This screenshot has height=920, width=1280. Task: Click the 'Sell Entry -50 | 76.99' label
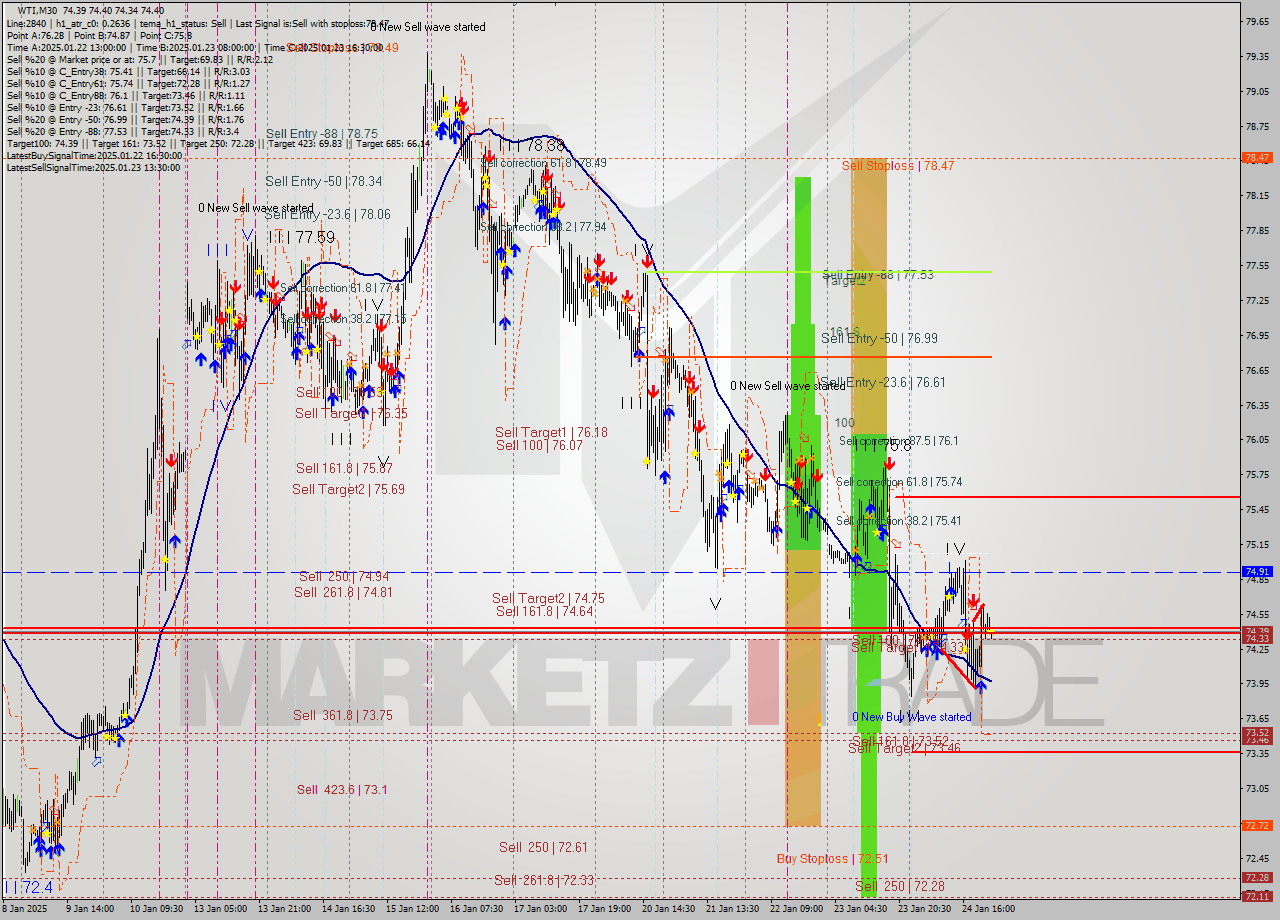pos(879,338)
